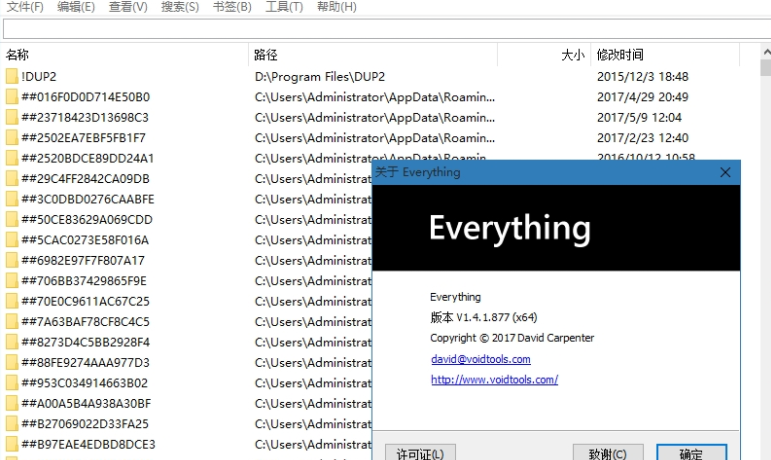The width and height of the screenshot is (771, 460).
Task: Select the ##88FE9274AAA977D3 folder name
Action: click(x=86, y=363)
